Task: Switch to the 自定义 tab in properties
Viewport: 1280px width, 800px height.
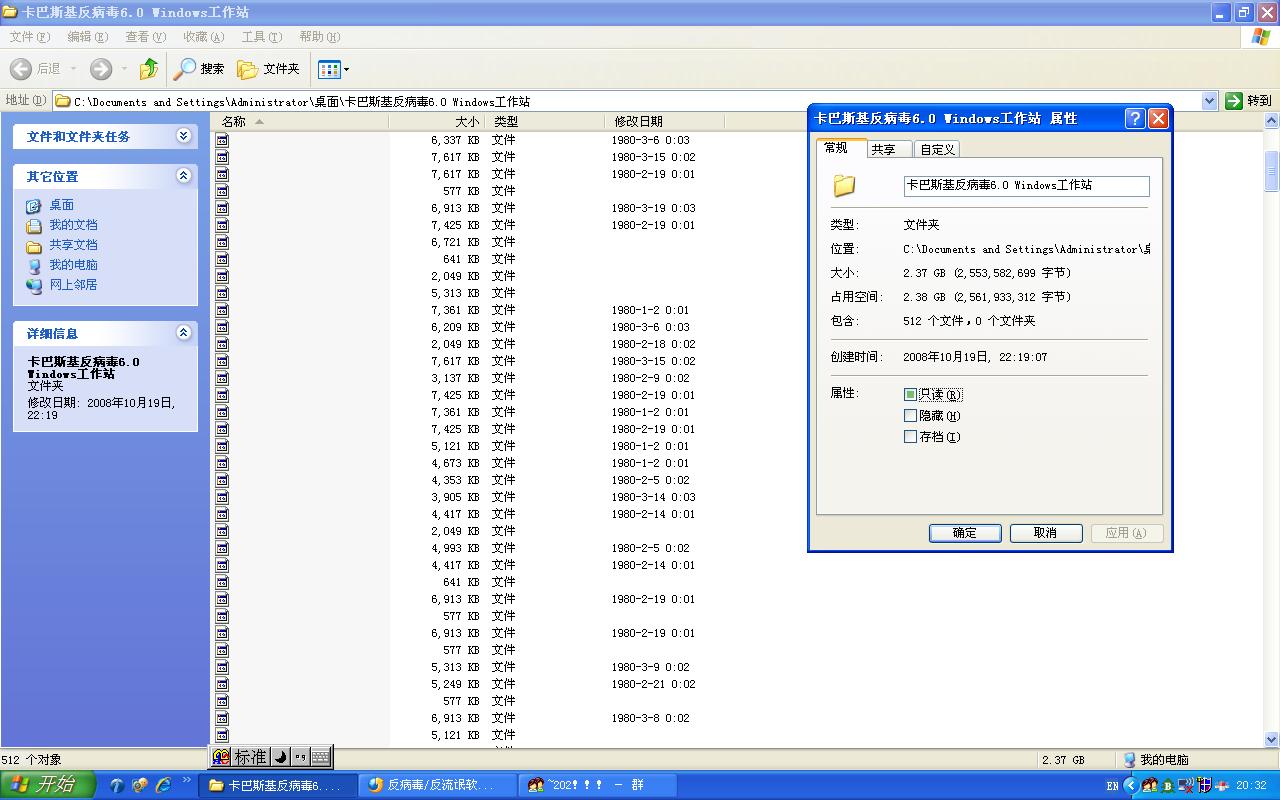Action: pos(937,150)
